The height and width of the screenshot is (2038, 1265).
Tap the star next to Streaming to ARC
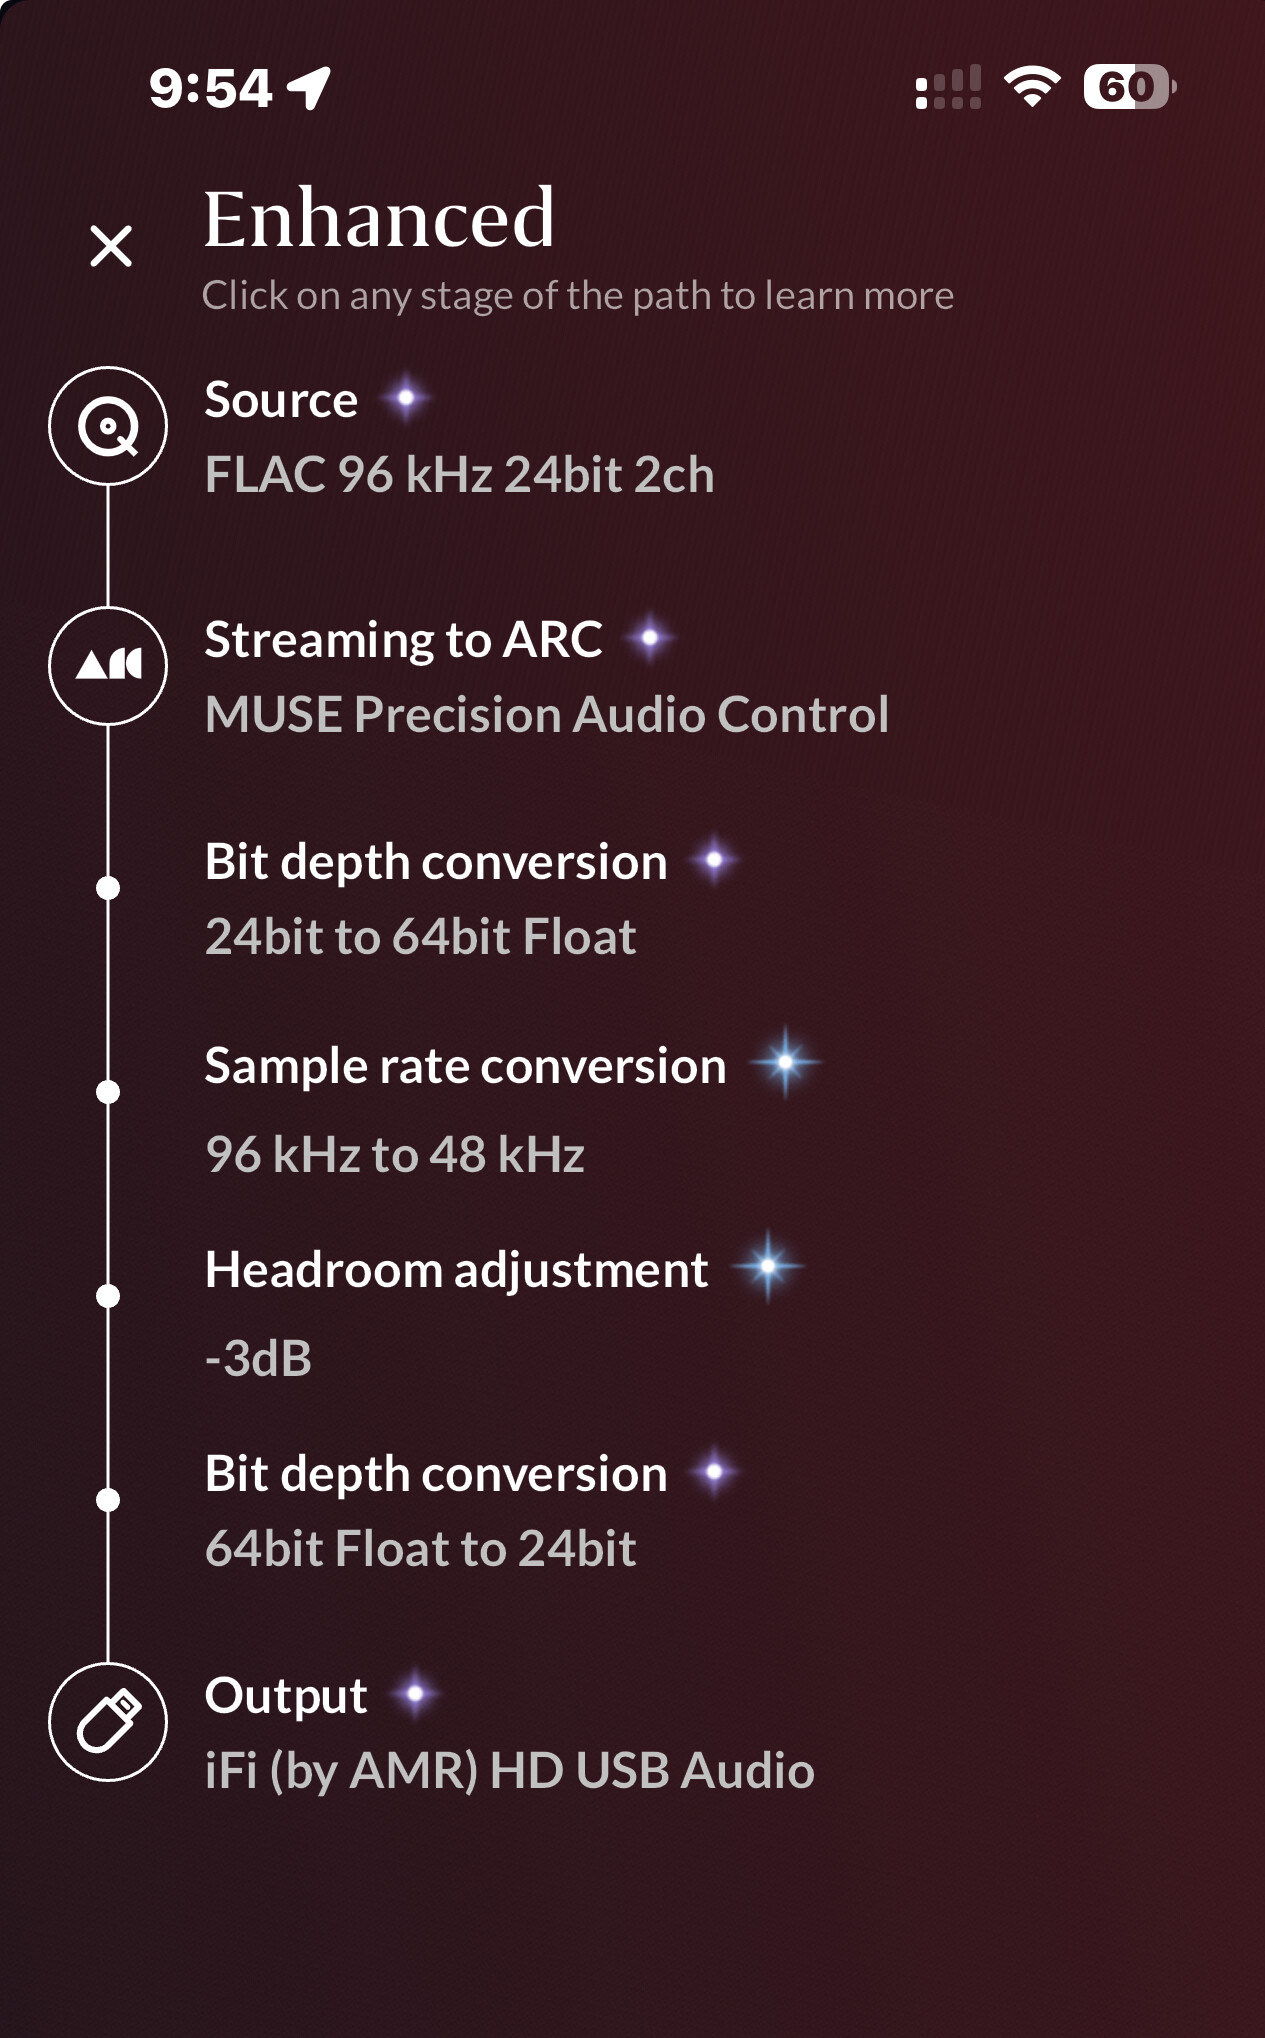pyautogui.click(x=650, y=637)
